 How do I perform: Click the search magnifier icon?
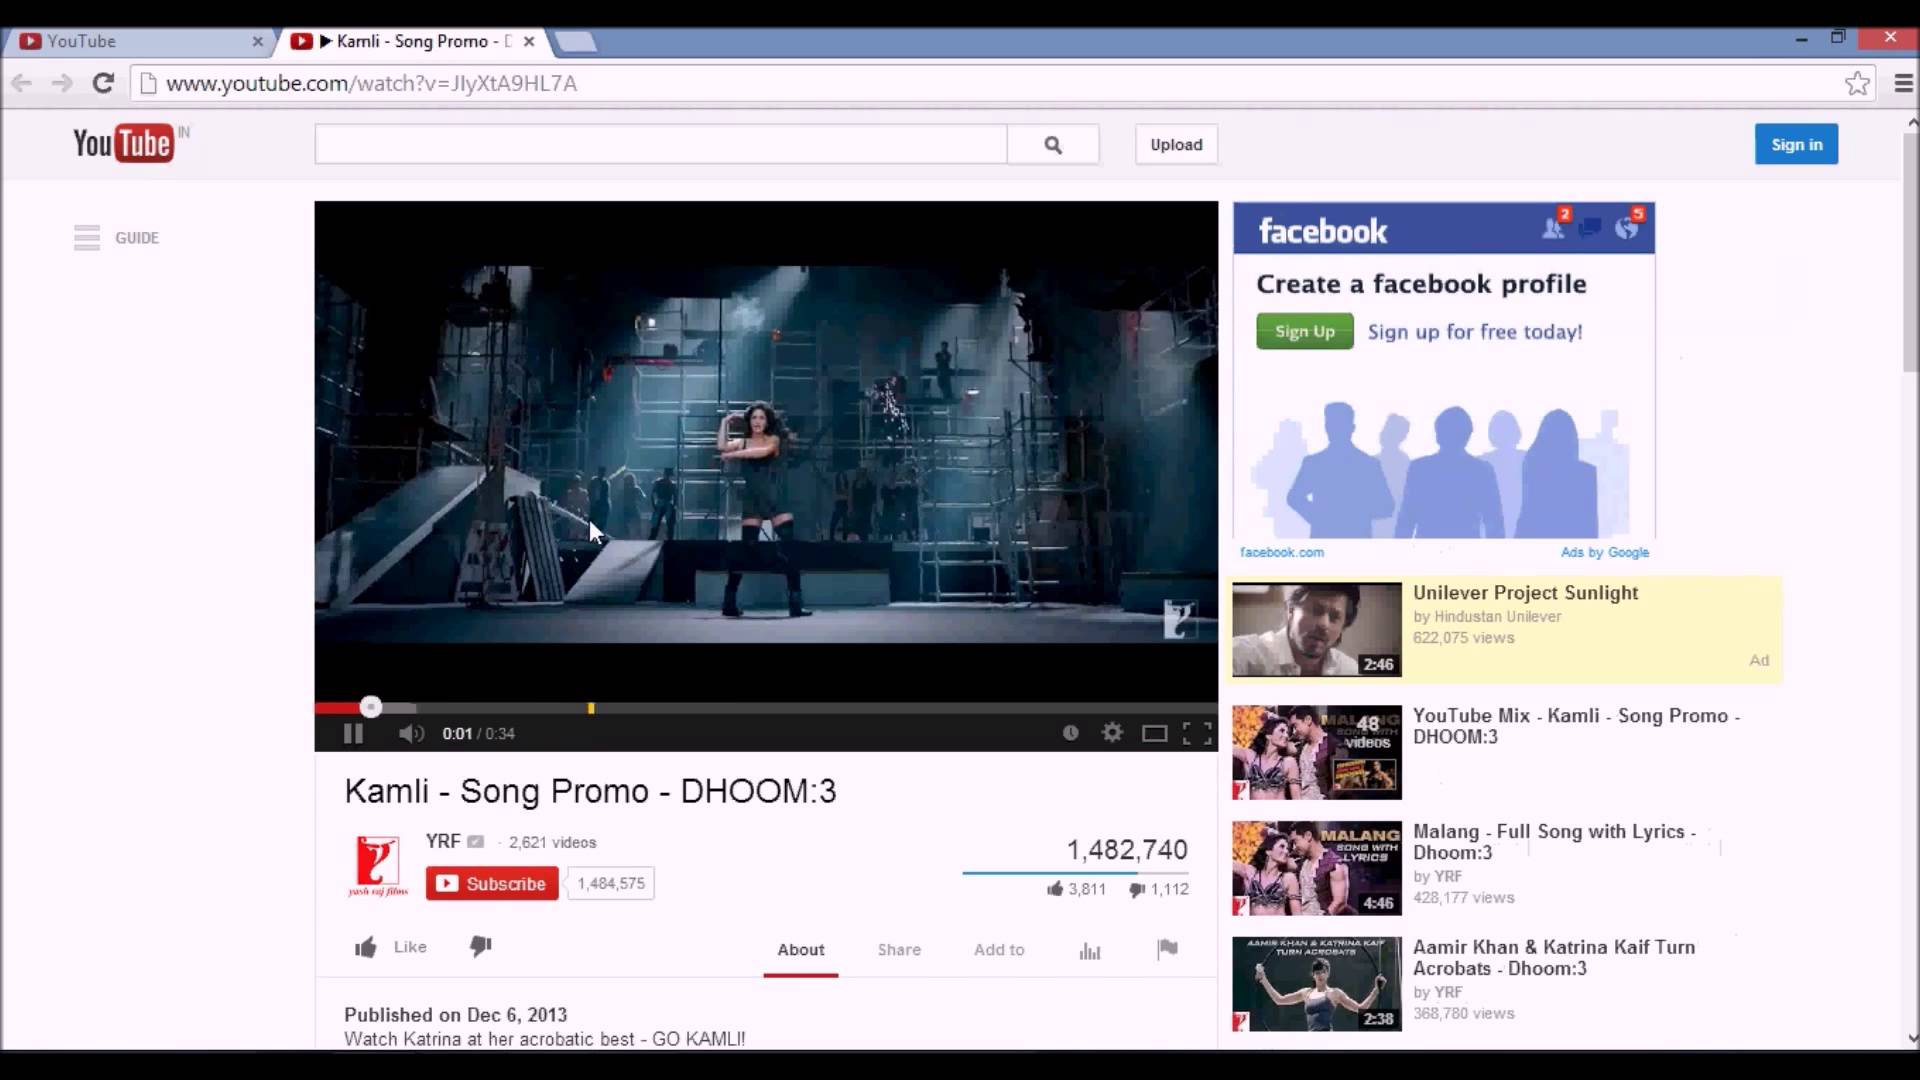[1054, 144]
